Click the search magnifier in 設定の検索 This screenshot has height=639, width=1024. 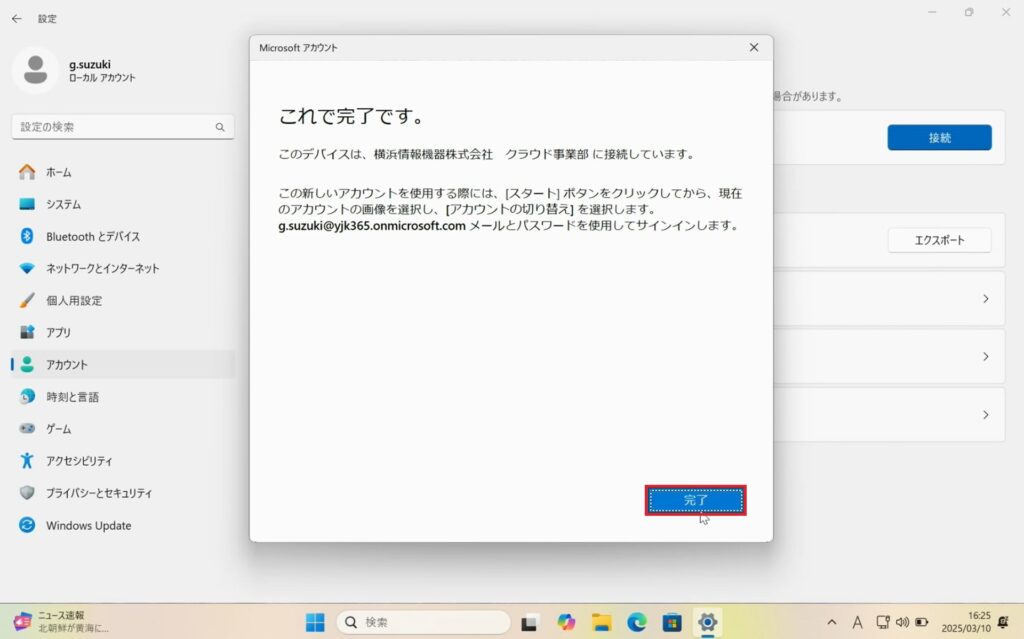220,127
